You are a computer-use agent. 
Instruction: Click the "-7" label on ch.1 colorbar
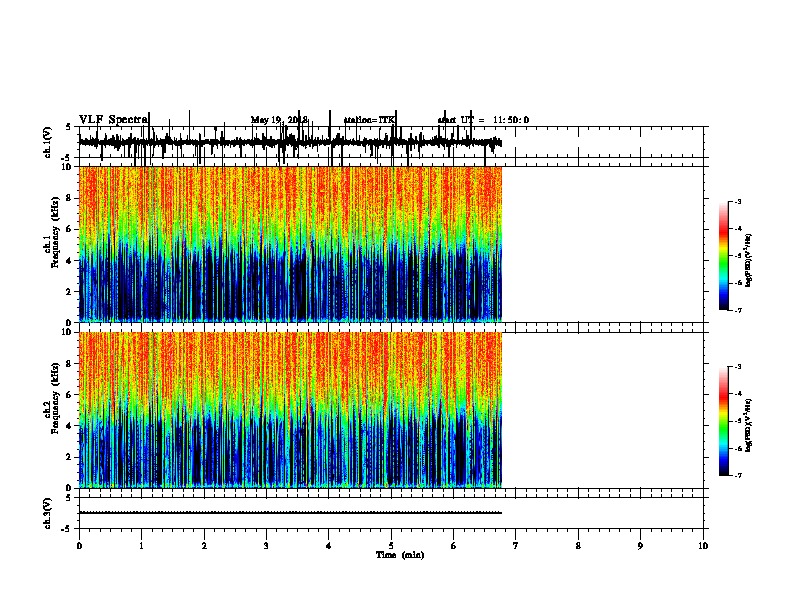pyautogui.click(x=738, y=310)
